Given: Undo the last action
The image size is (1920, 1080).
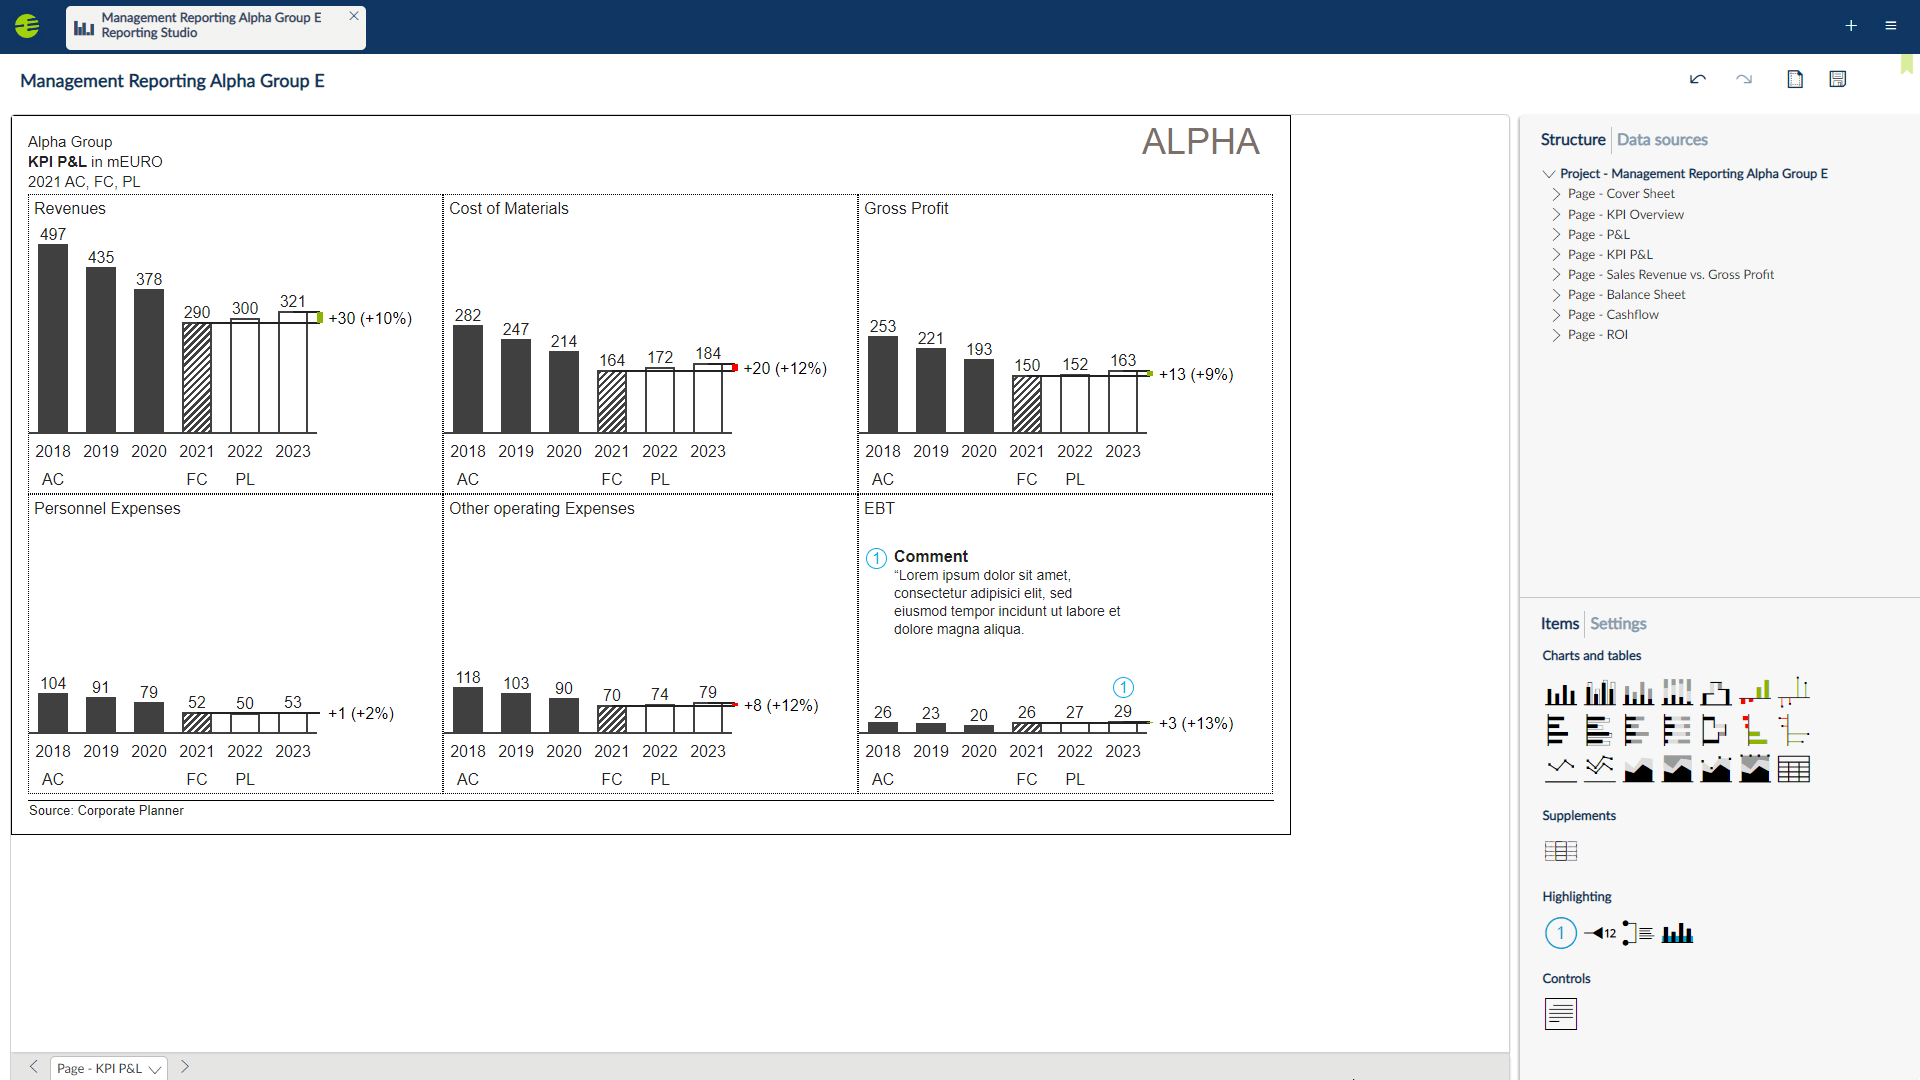Looking at the screenshot, I should tap(1697, 79).
